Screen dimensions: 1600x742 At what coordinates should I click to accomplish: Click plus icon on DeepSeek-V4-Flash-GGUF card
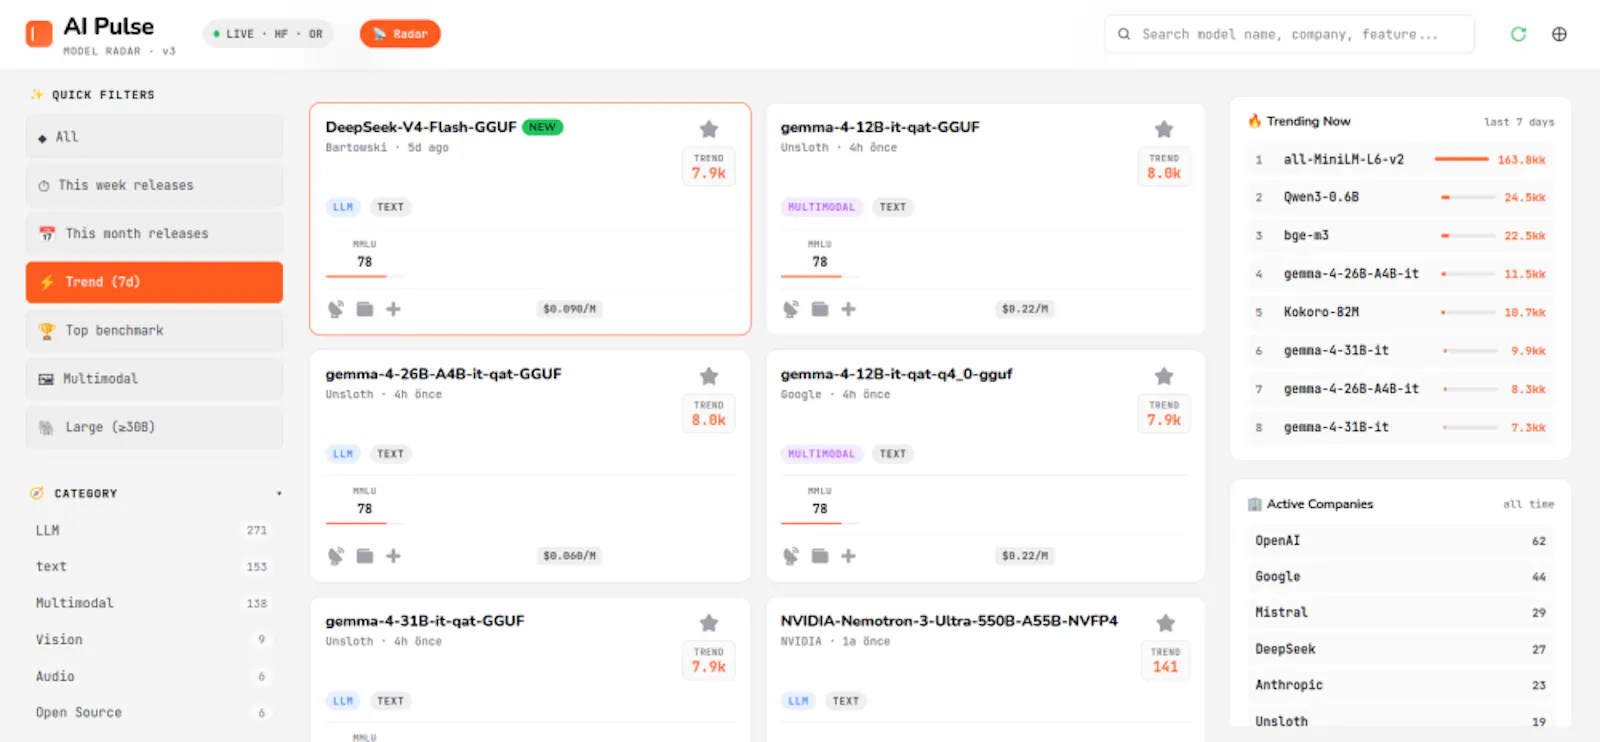394,309
